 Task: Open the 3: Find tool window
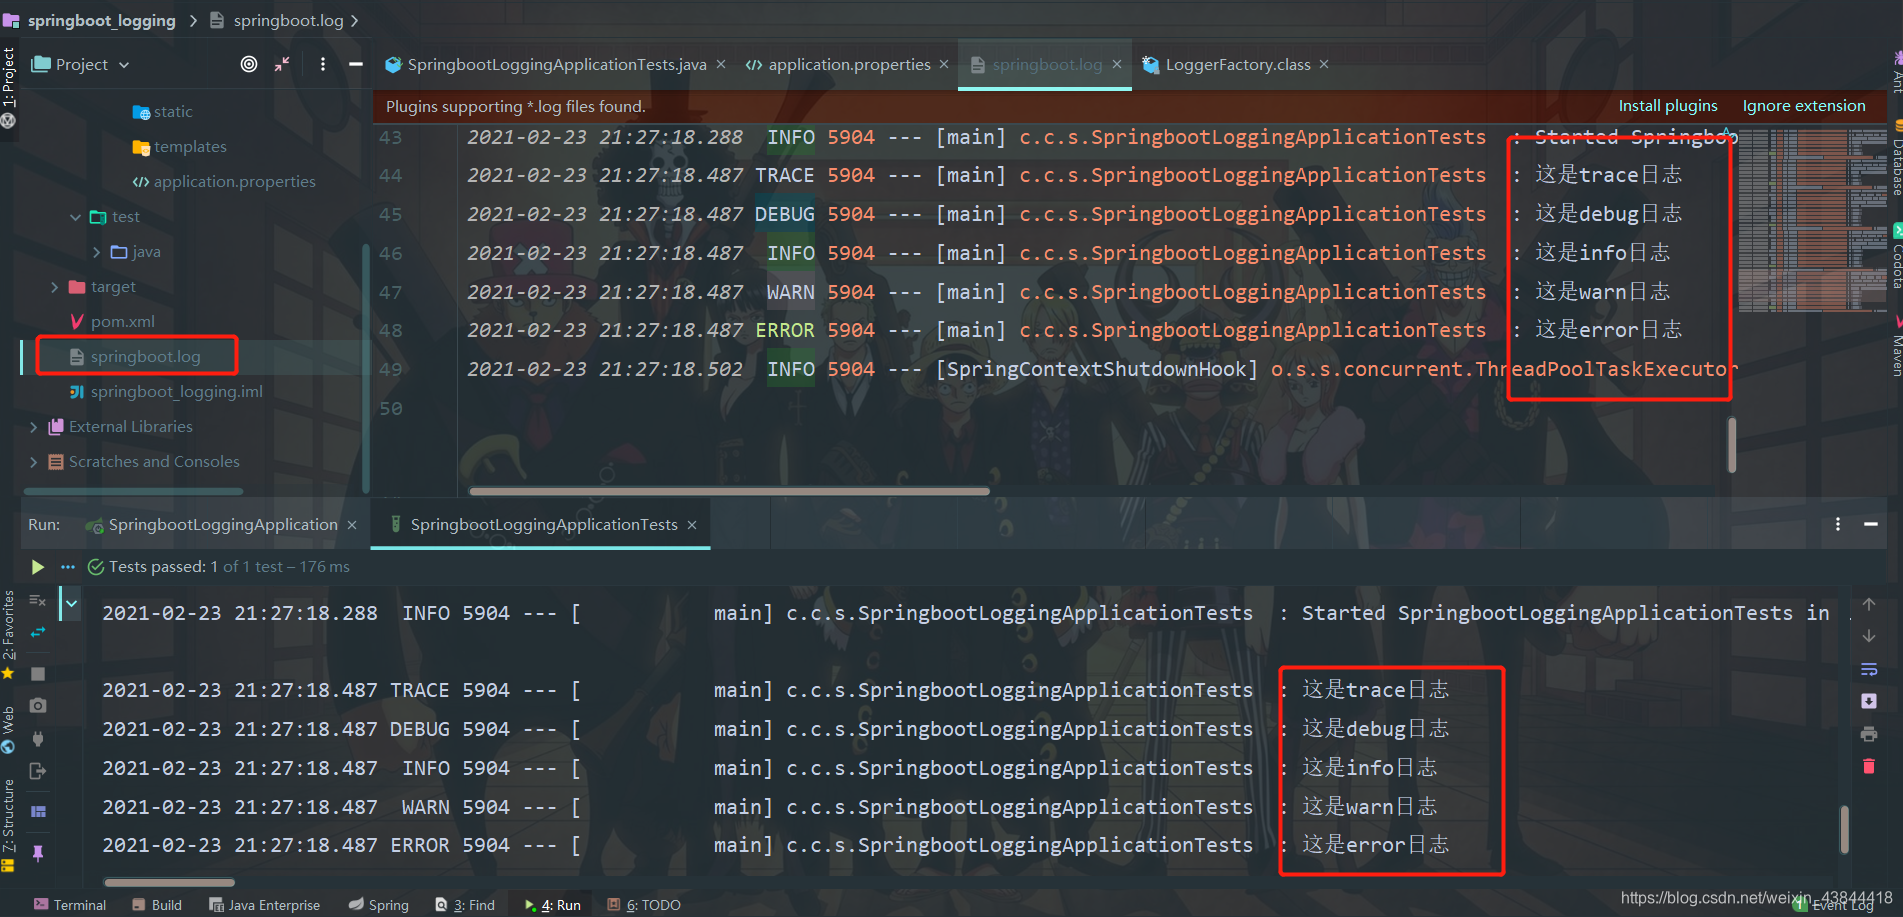[465, 905]
